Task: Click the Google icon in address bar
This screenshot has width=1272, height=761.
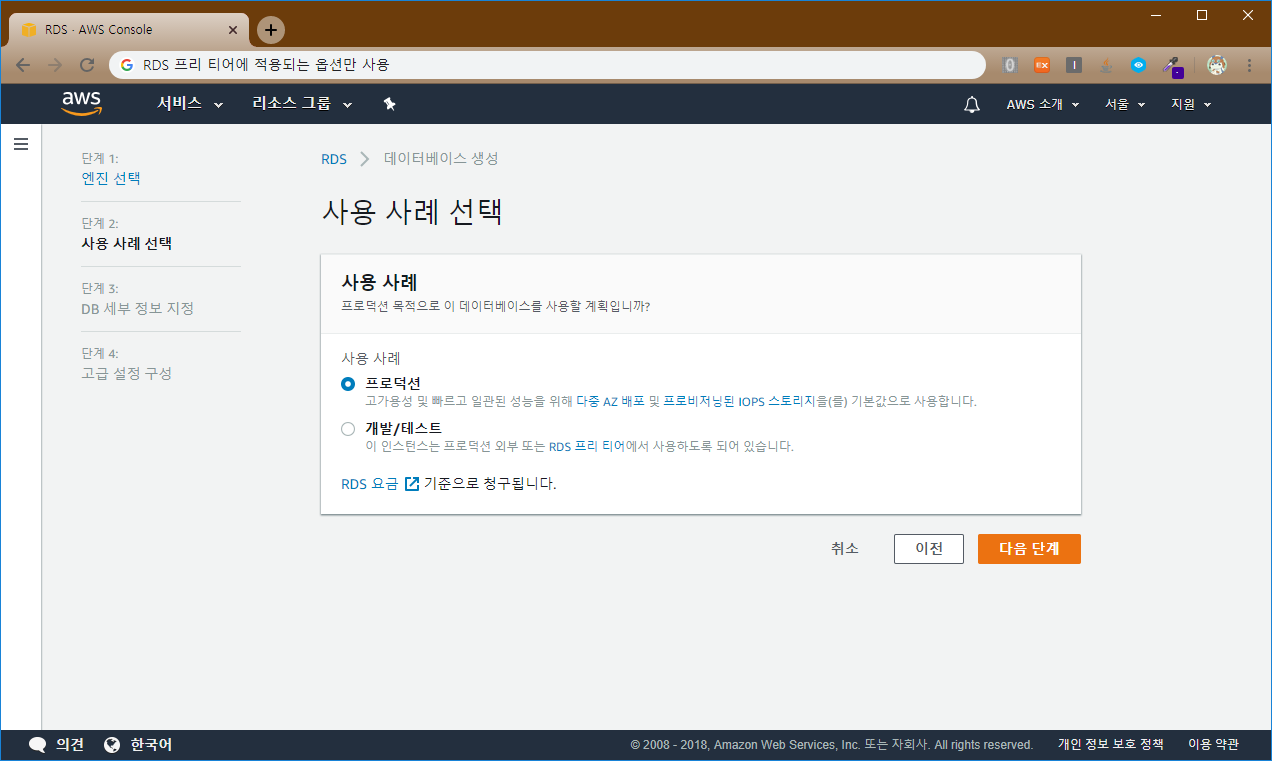Action: pos(127,65)
